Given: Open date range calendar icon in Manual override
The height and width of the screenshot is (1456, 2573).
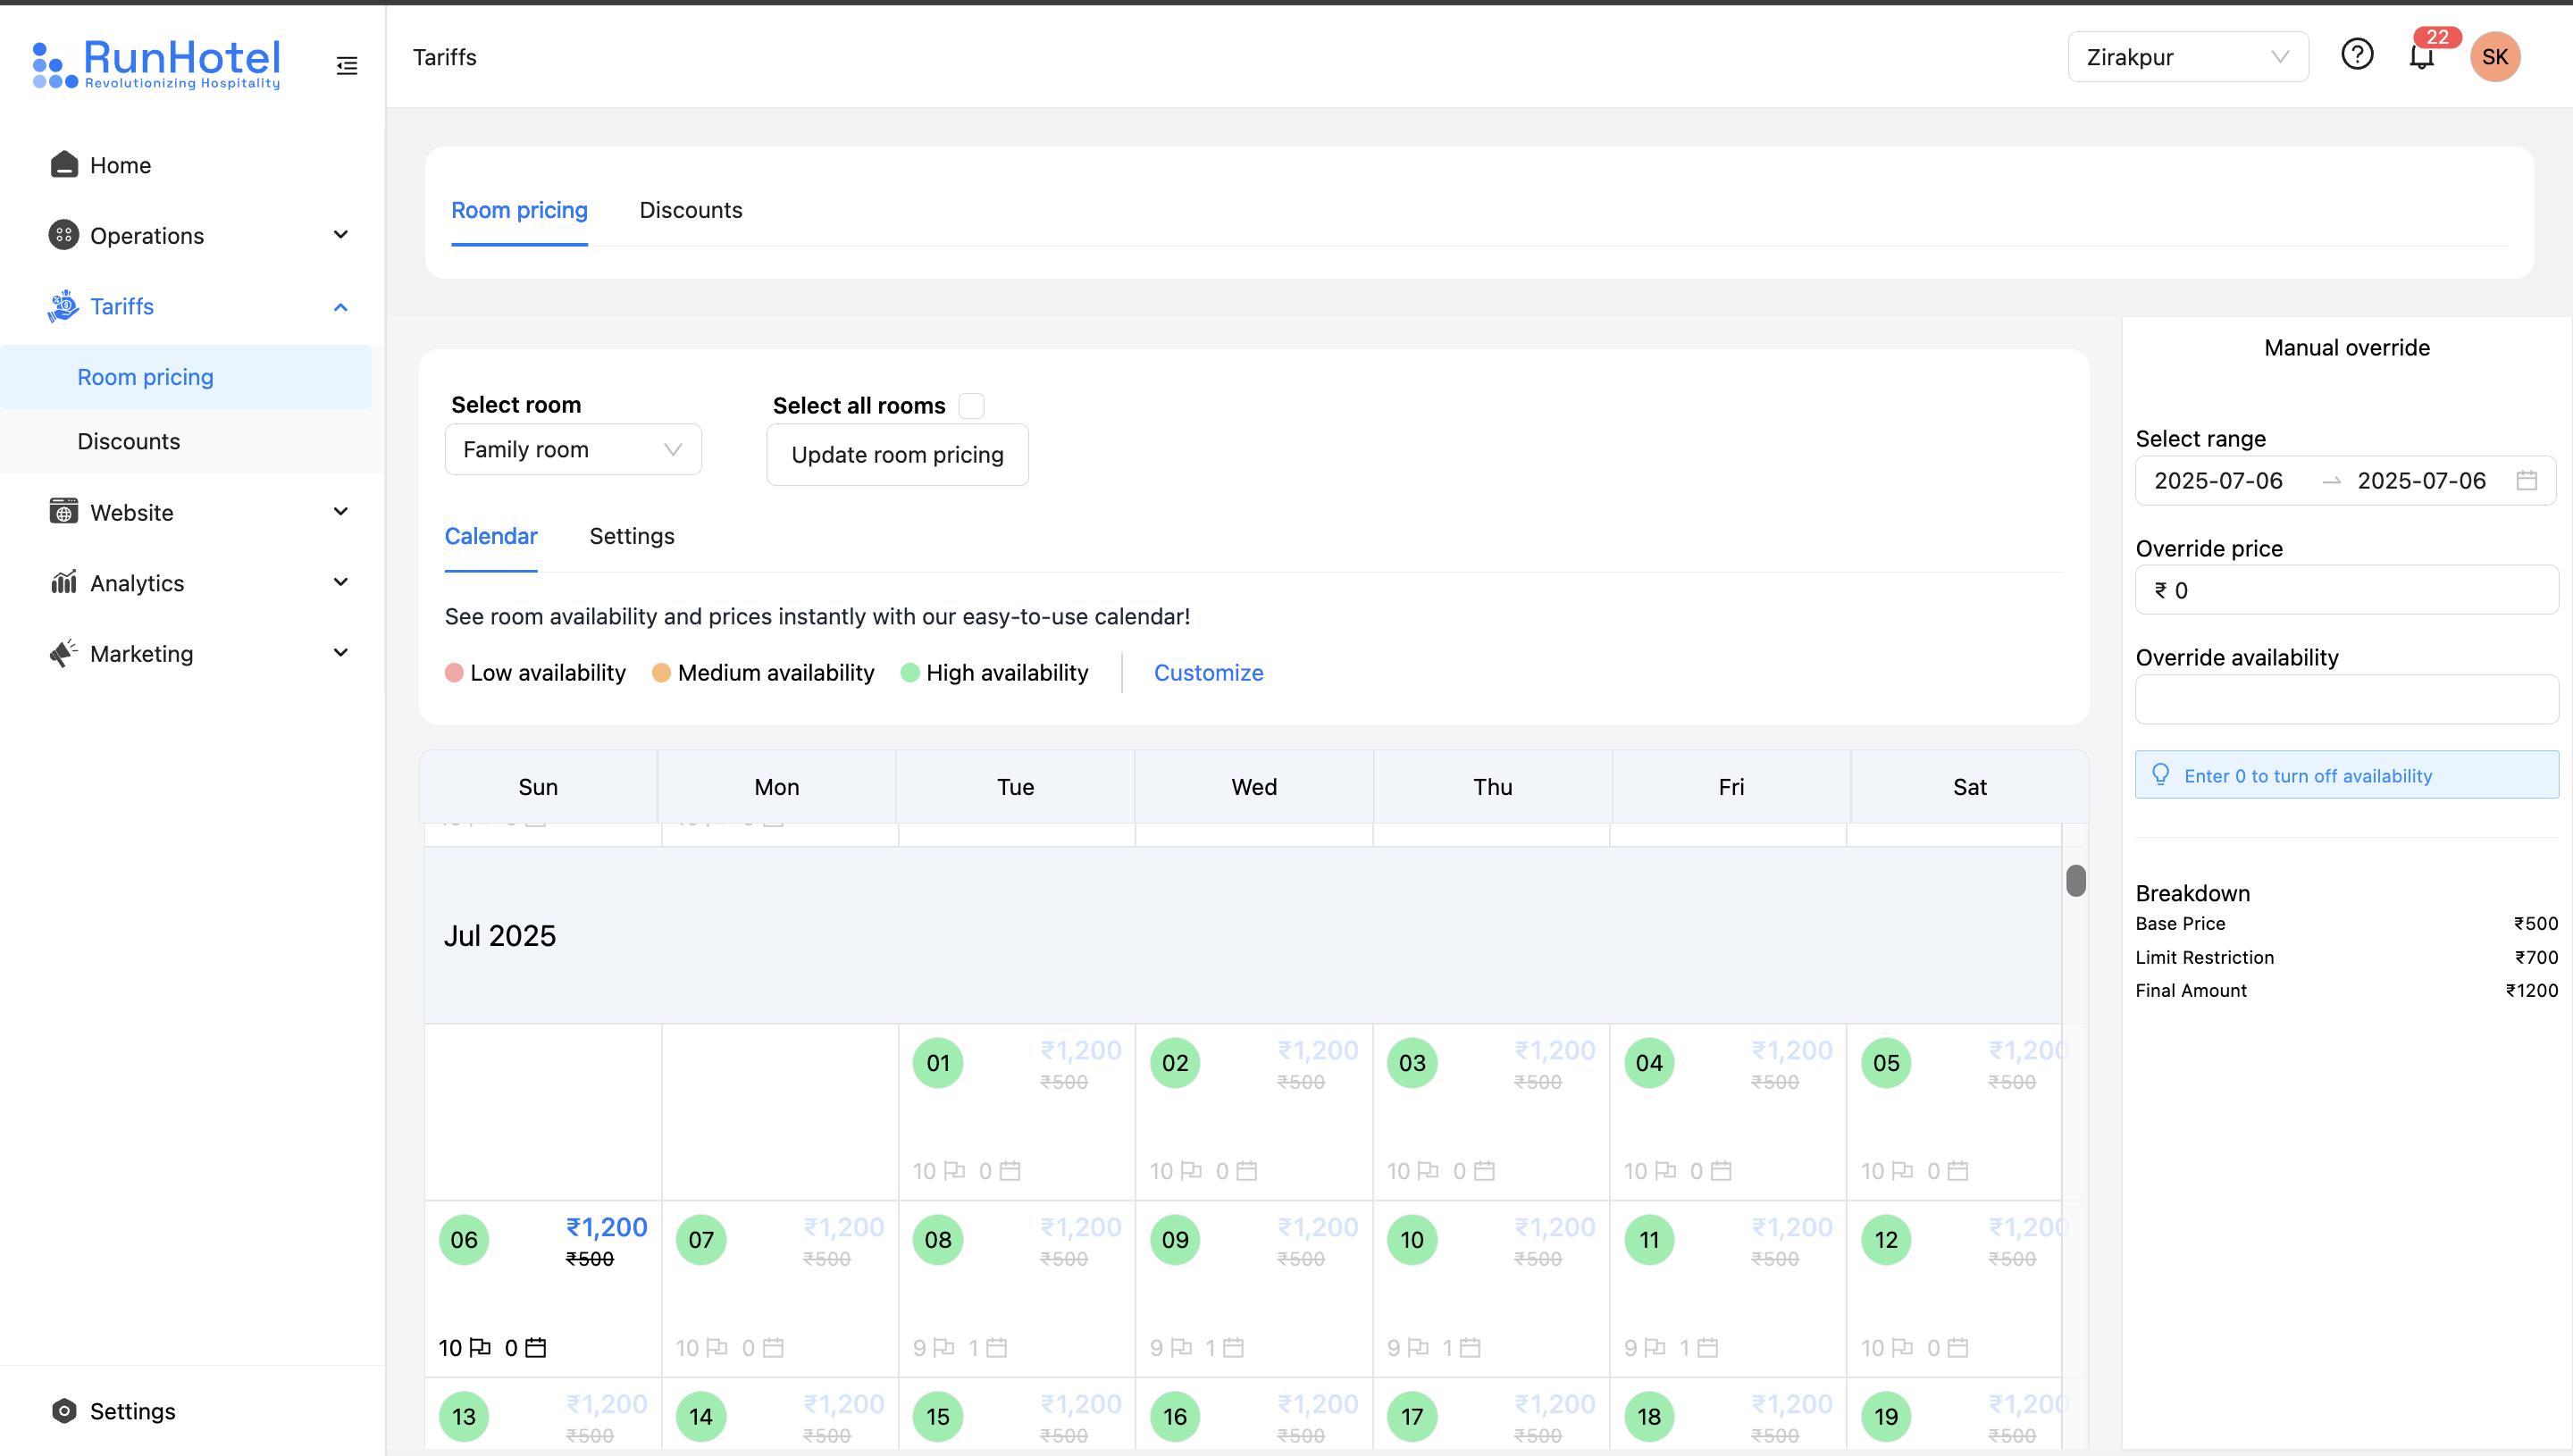Looking at the screenshot, I should [x=2526, y=481].
